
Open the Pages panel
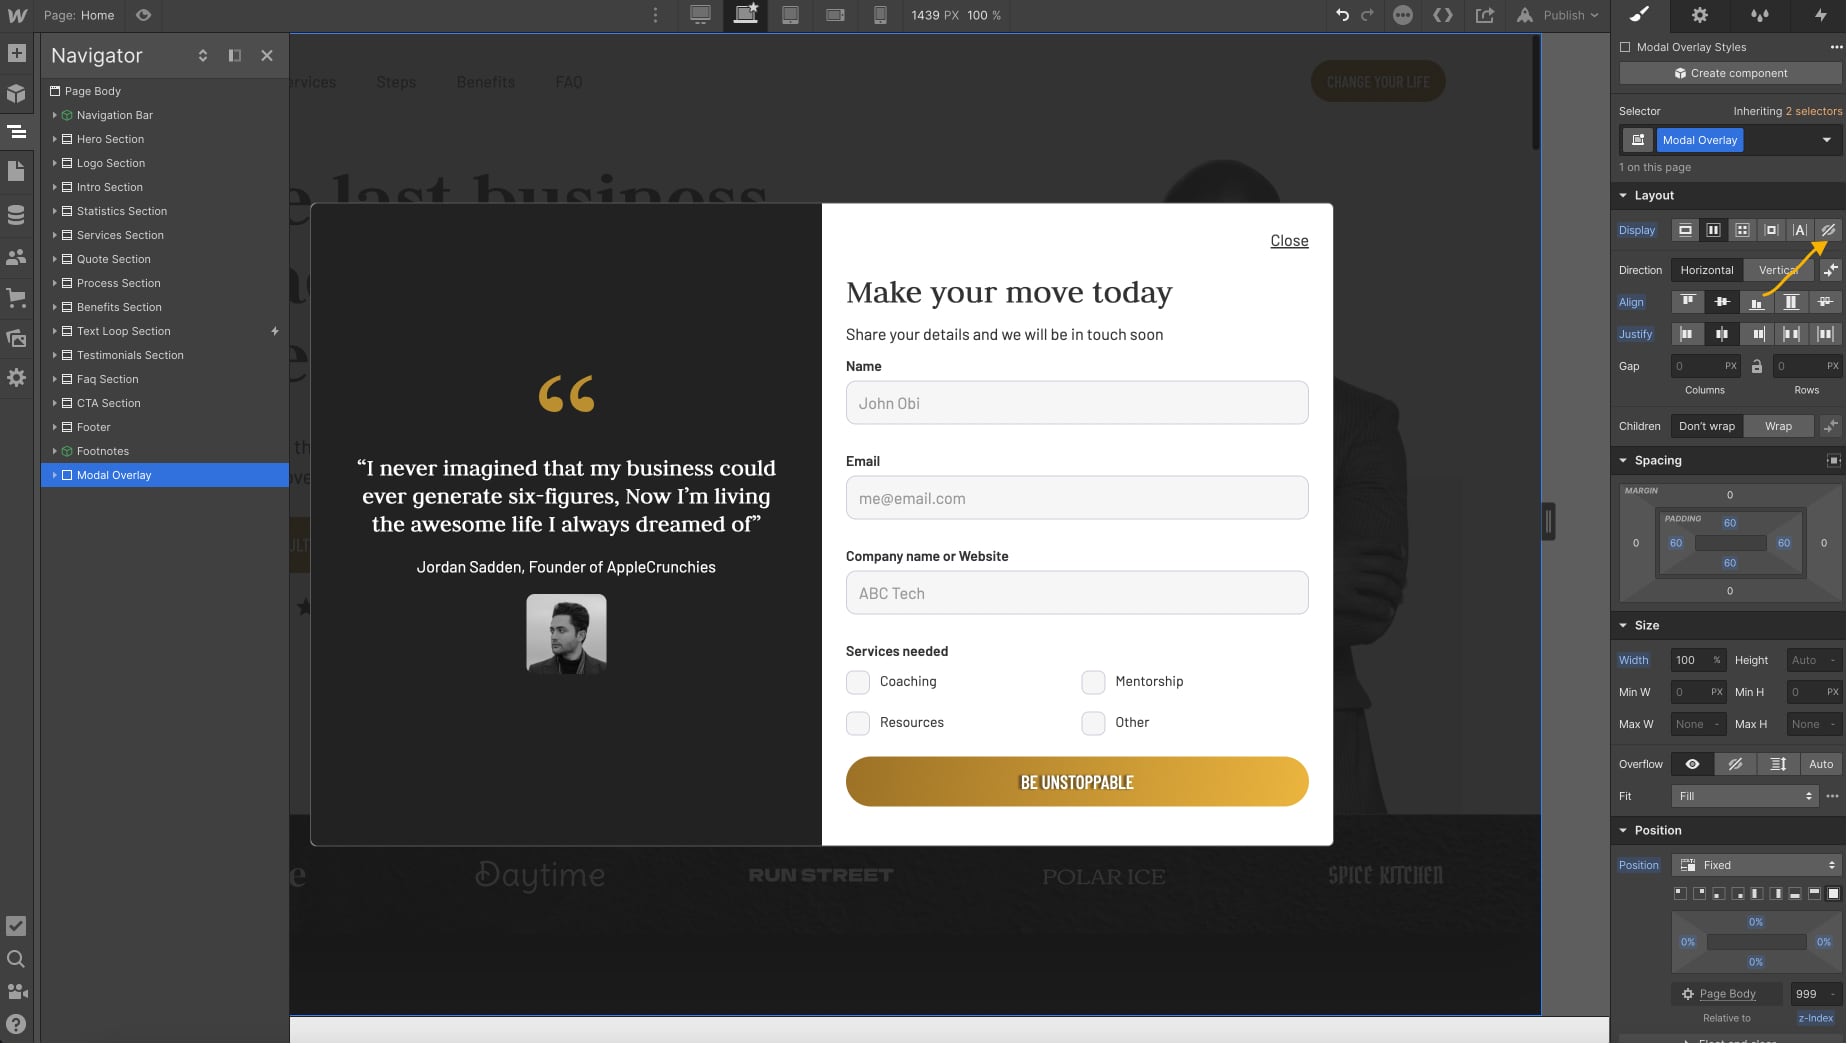[x=16, y=171]
